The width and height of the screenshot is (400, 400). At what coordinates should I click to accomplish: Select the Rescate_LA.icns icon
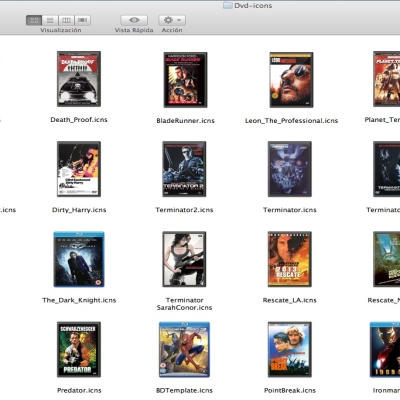pyautogui.click(x=290, y=259)
